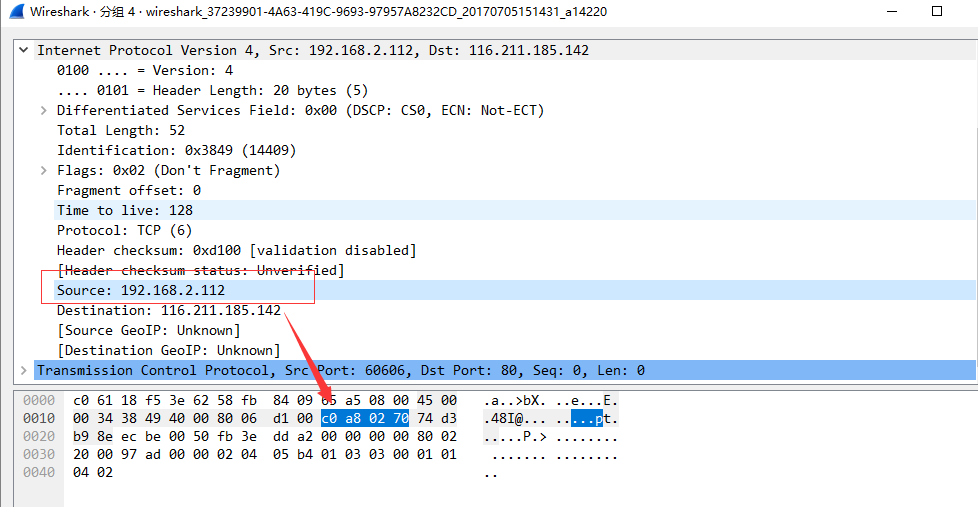Collapse the Internet Protocol Version 4 section
Viewport: 978px width, 507px height.
(x=24, y=50)
